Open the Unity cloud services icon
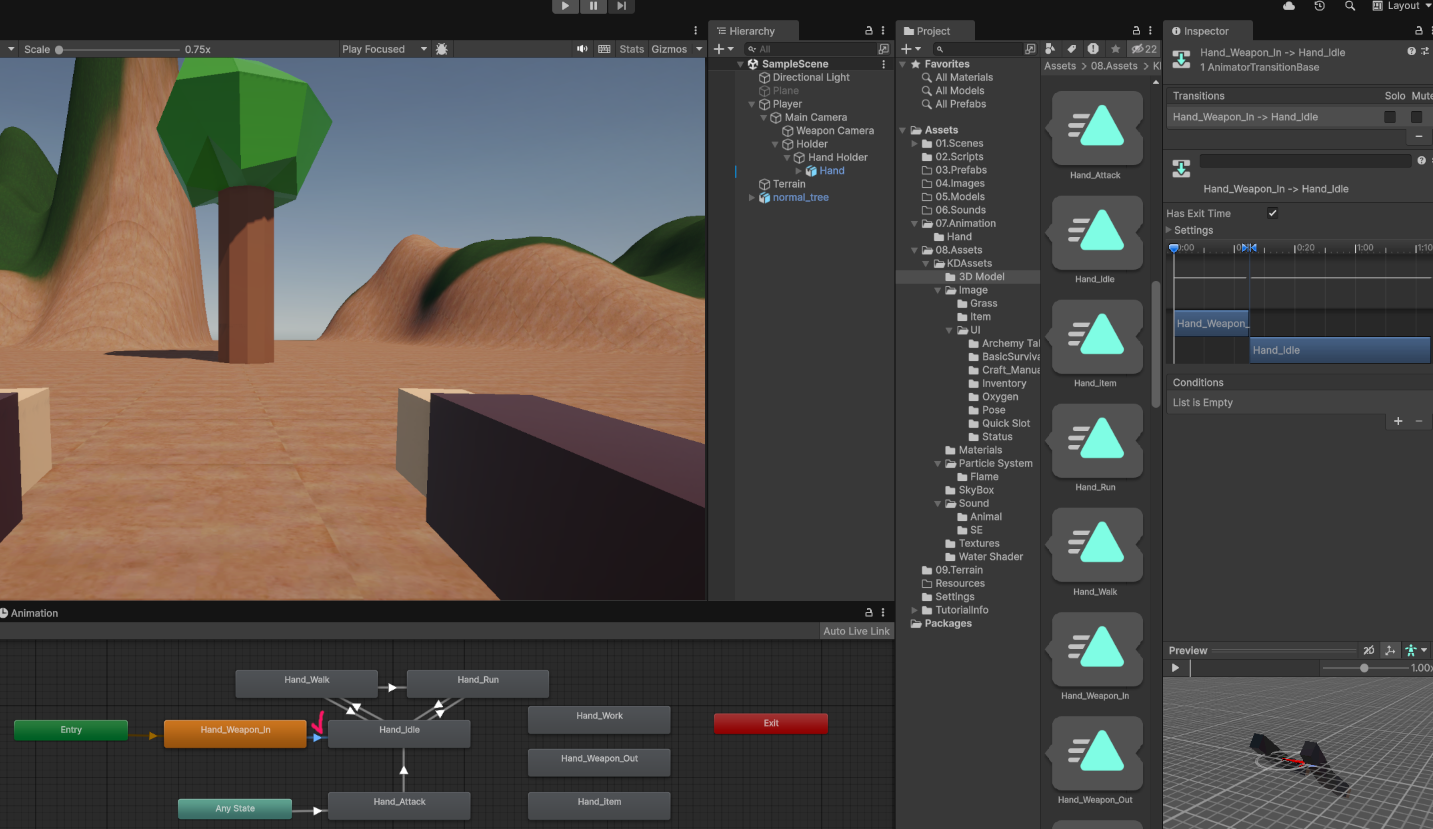The width and height of the screenshot is (1433, 829). (x=1289, y=6)
